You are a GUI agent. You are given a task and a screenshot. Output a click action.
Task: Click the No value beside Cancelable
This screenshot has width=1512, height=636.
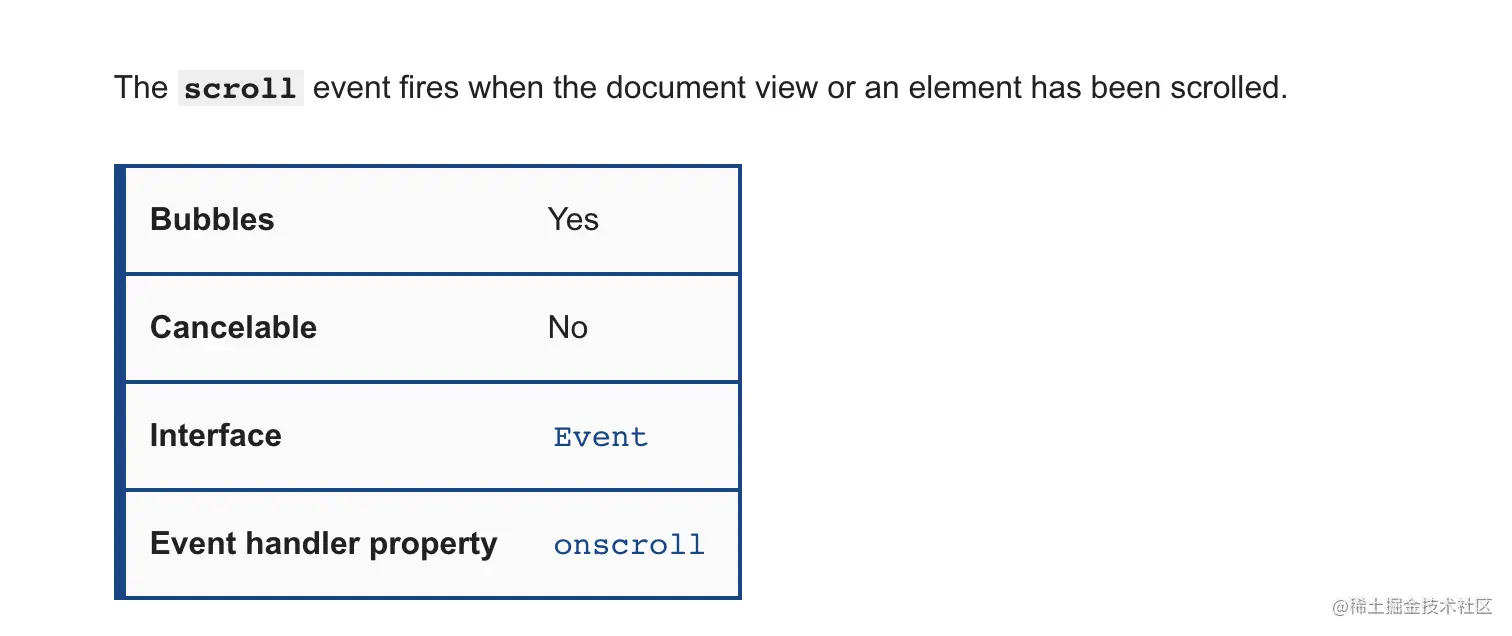point(568,327)
